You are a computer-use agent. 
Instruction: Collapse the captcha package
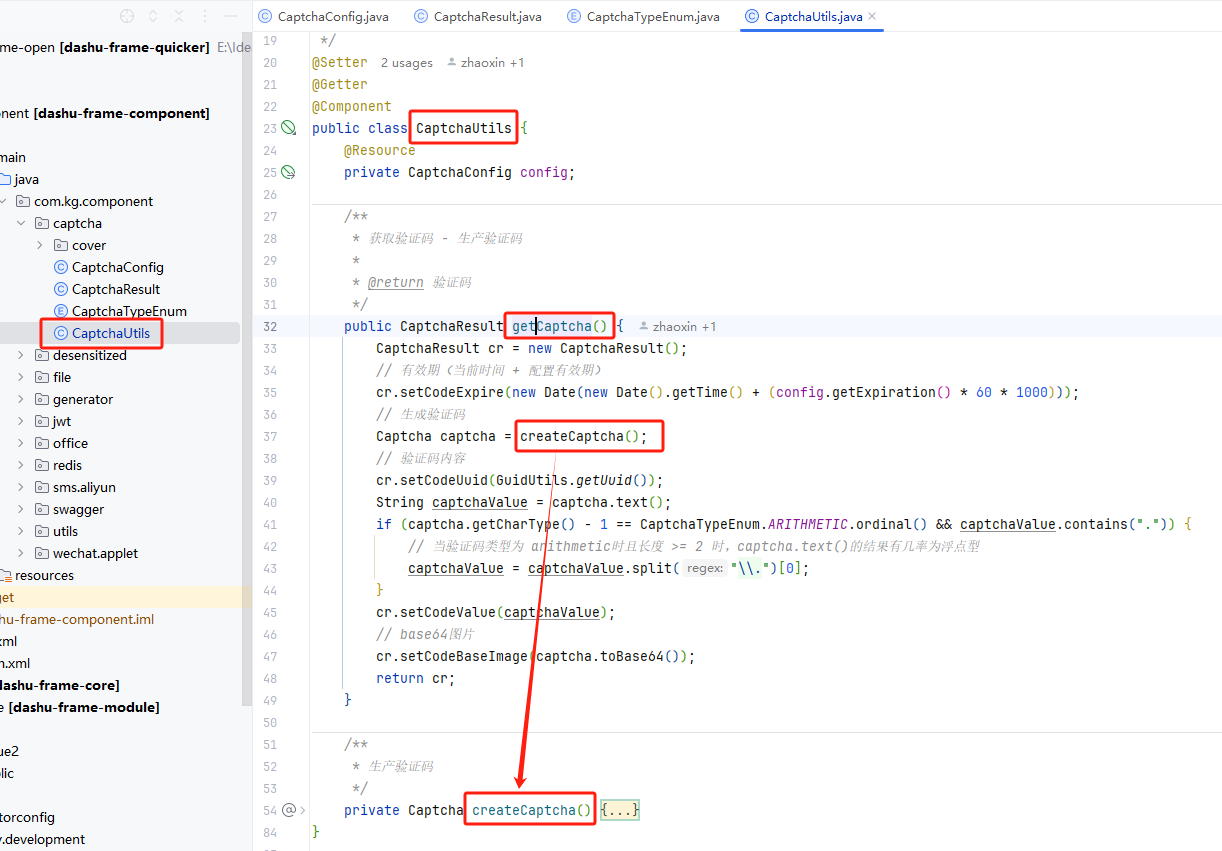coord(22,223)
